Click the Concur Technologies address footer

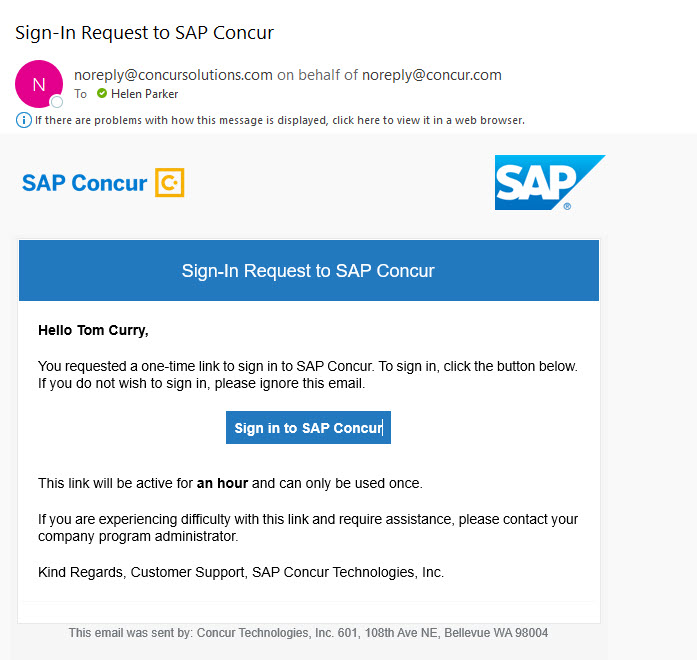(x=308, y=633)
